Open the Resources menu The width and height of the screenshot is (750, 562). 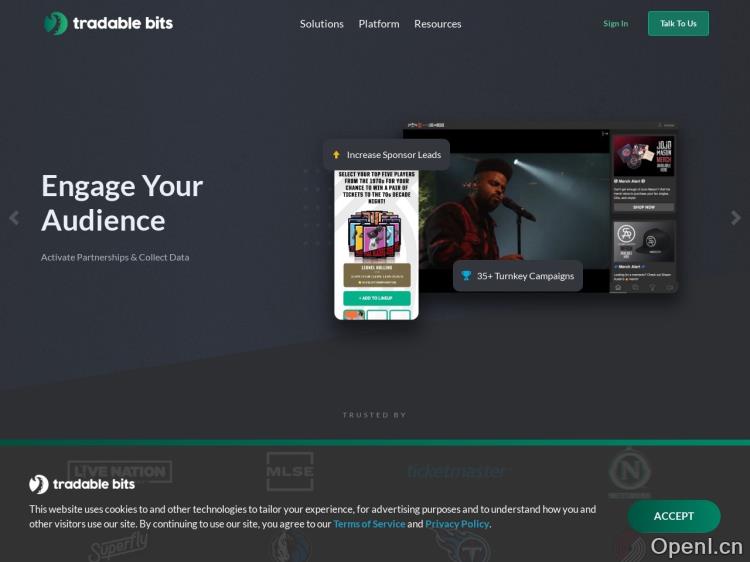coord(438,24)
